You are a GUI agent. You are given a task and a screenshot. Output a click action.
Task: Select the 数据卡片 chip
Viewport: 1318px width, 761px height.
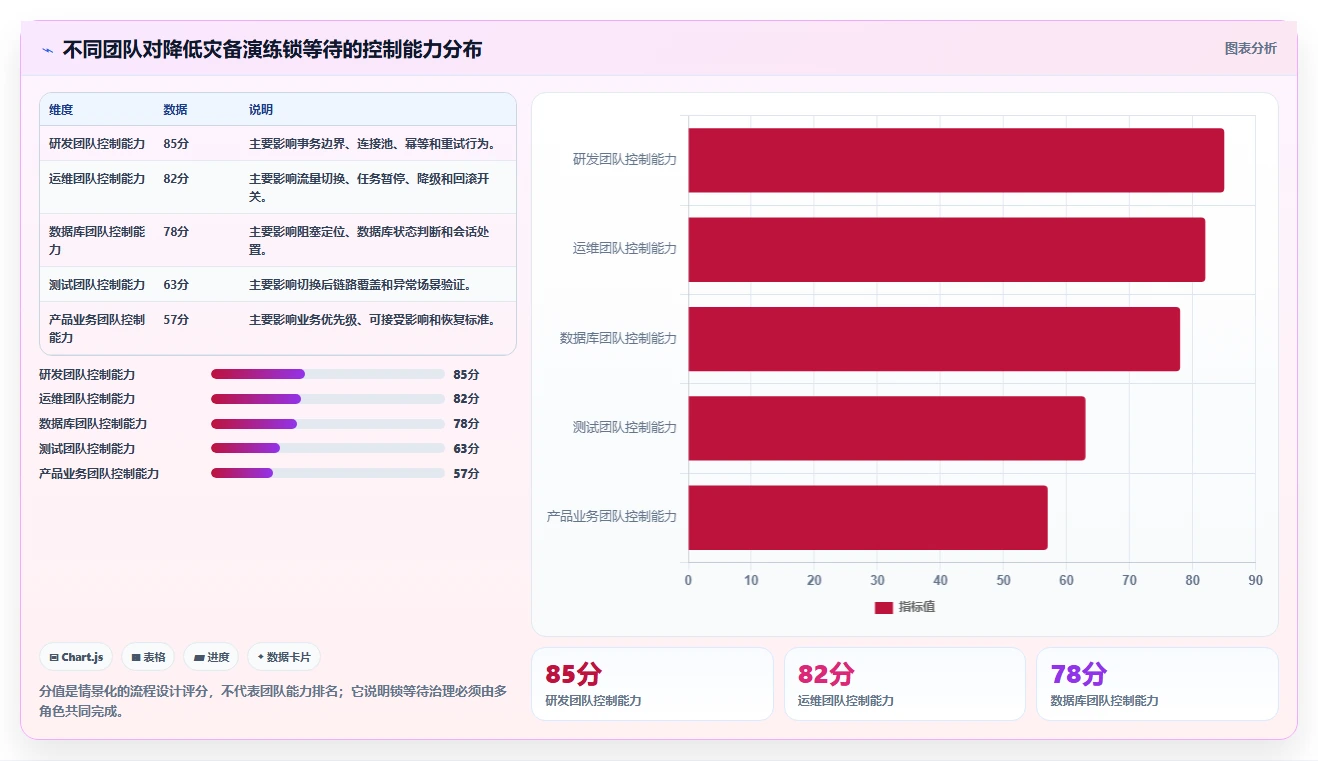tap(284, 657)
